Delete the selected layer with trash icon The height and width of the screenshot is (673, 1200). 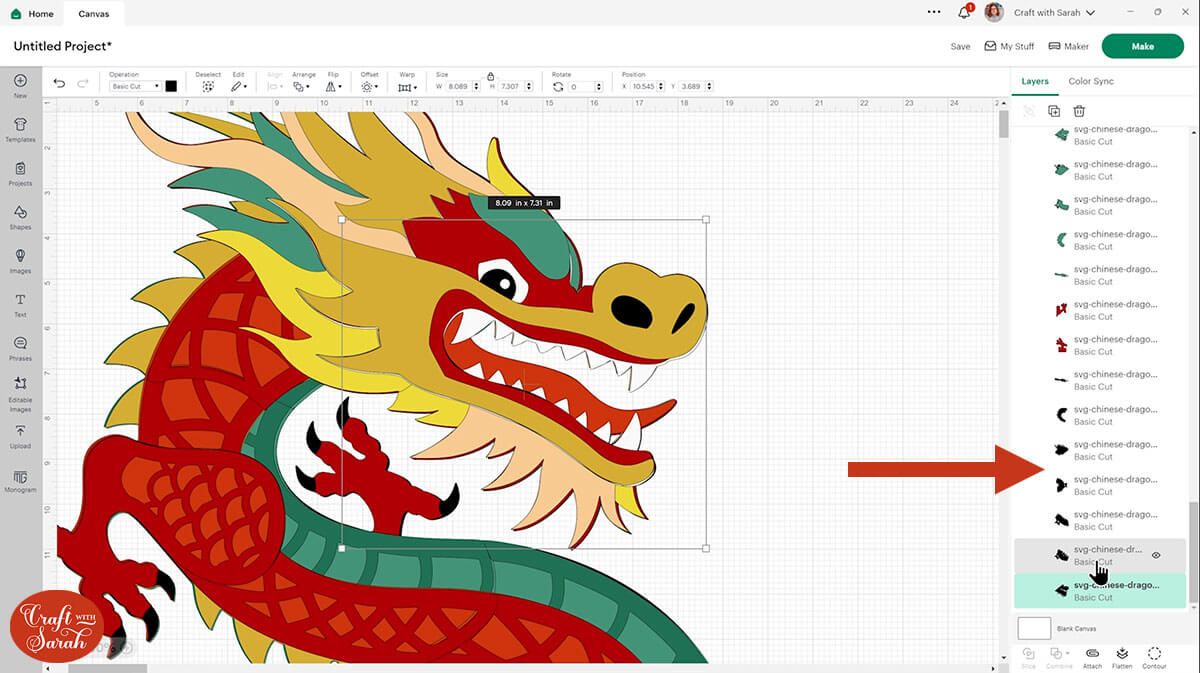[1079, 111]
